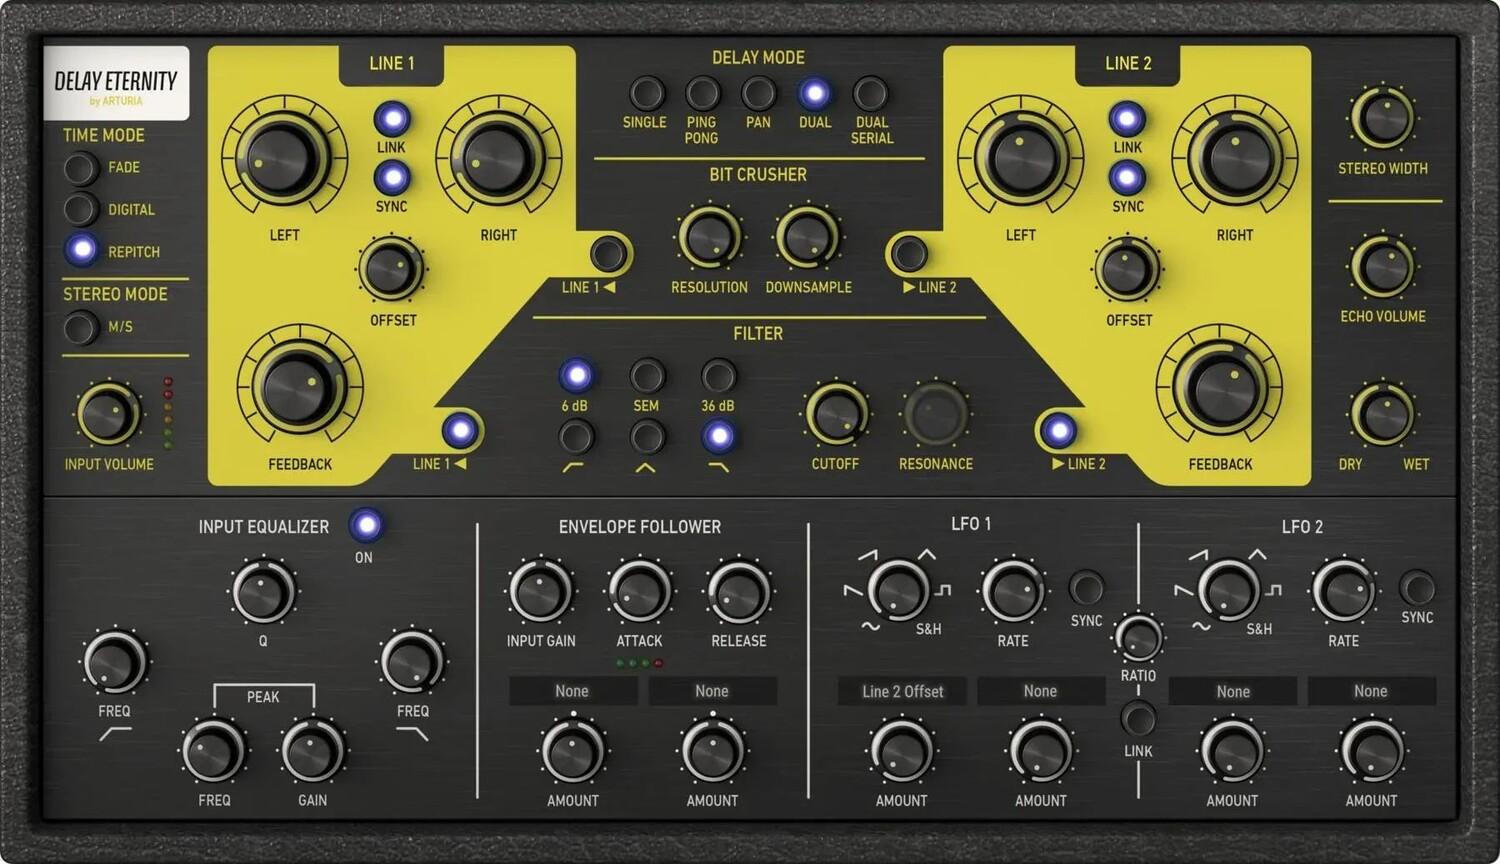Screen dimensions: 1500x864
Task: Select Dual Serial delay mode
Action: pyautogui.click(x=870, y=94)
